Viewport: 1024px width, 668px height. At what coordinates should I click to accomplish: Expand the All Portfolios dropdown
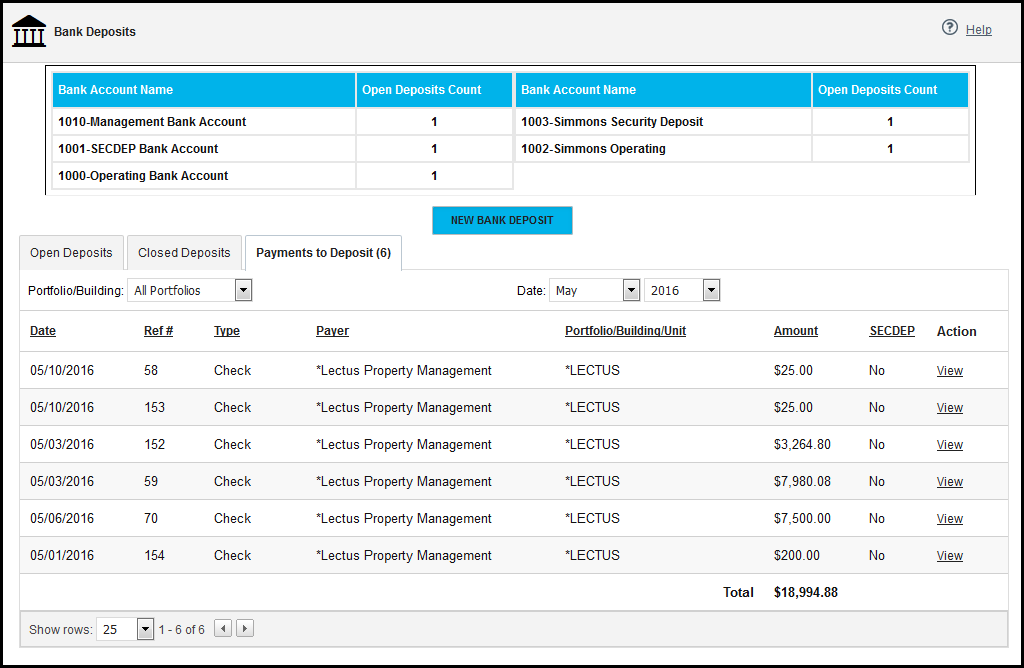click(189, 291)
